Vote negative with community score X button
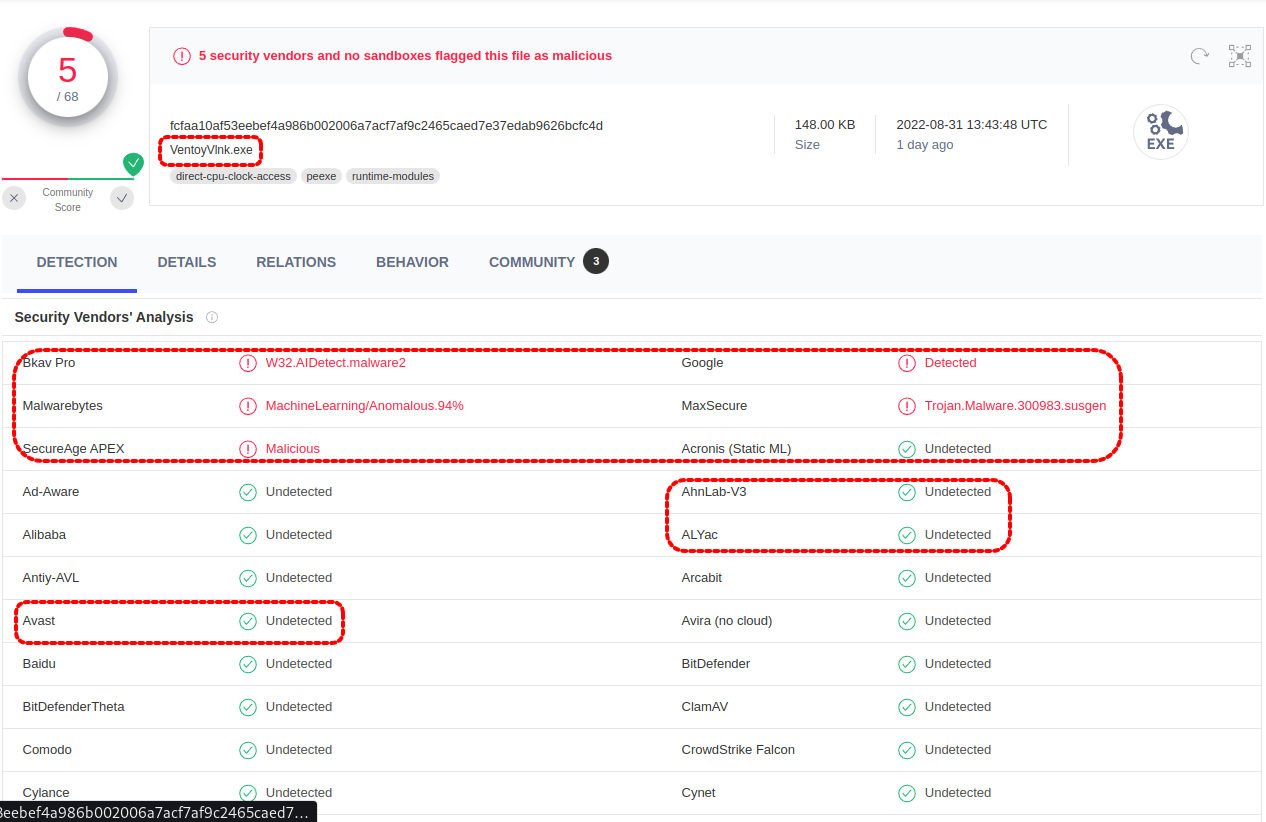The width and height of the screenshot is (1266, 822). pyautogui.click(x=14, y=198)
